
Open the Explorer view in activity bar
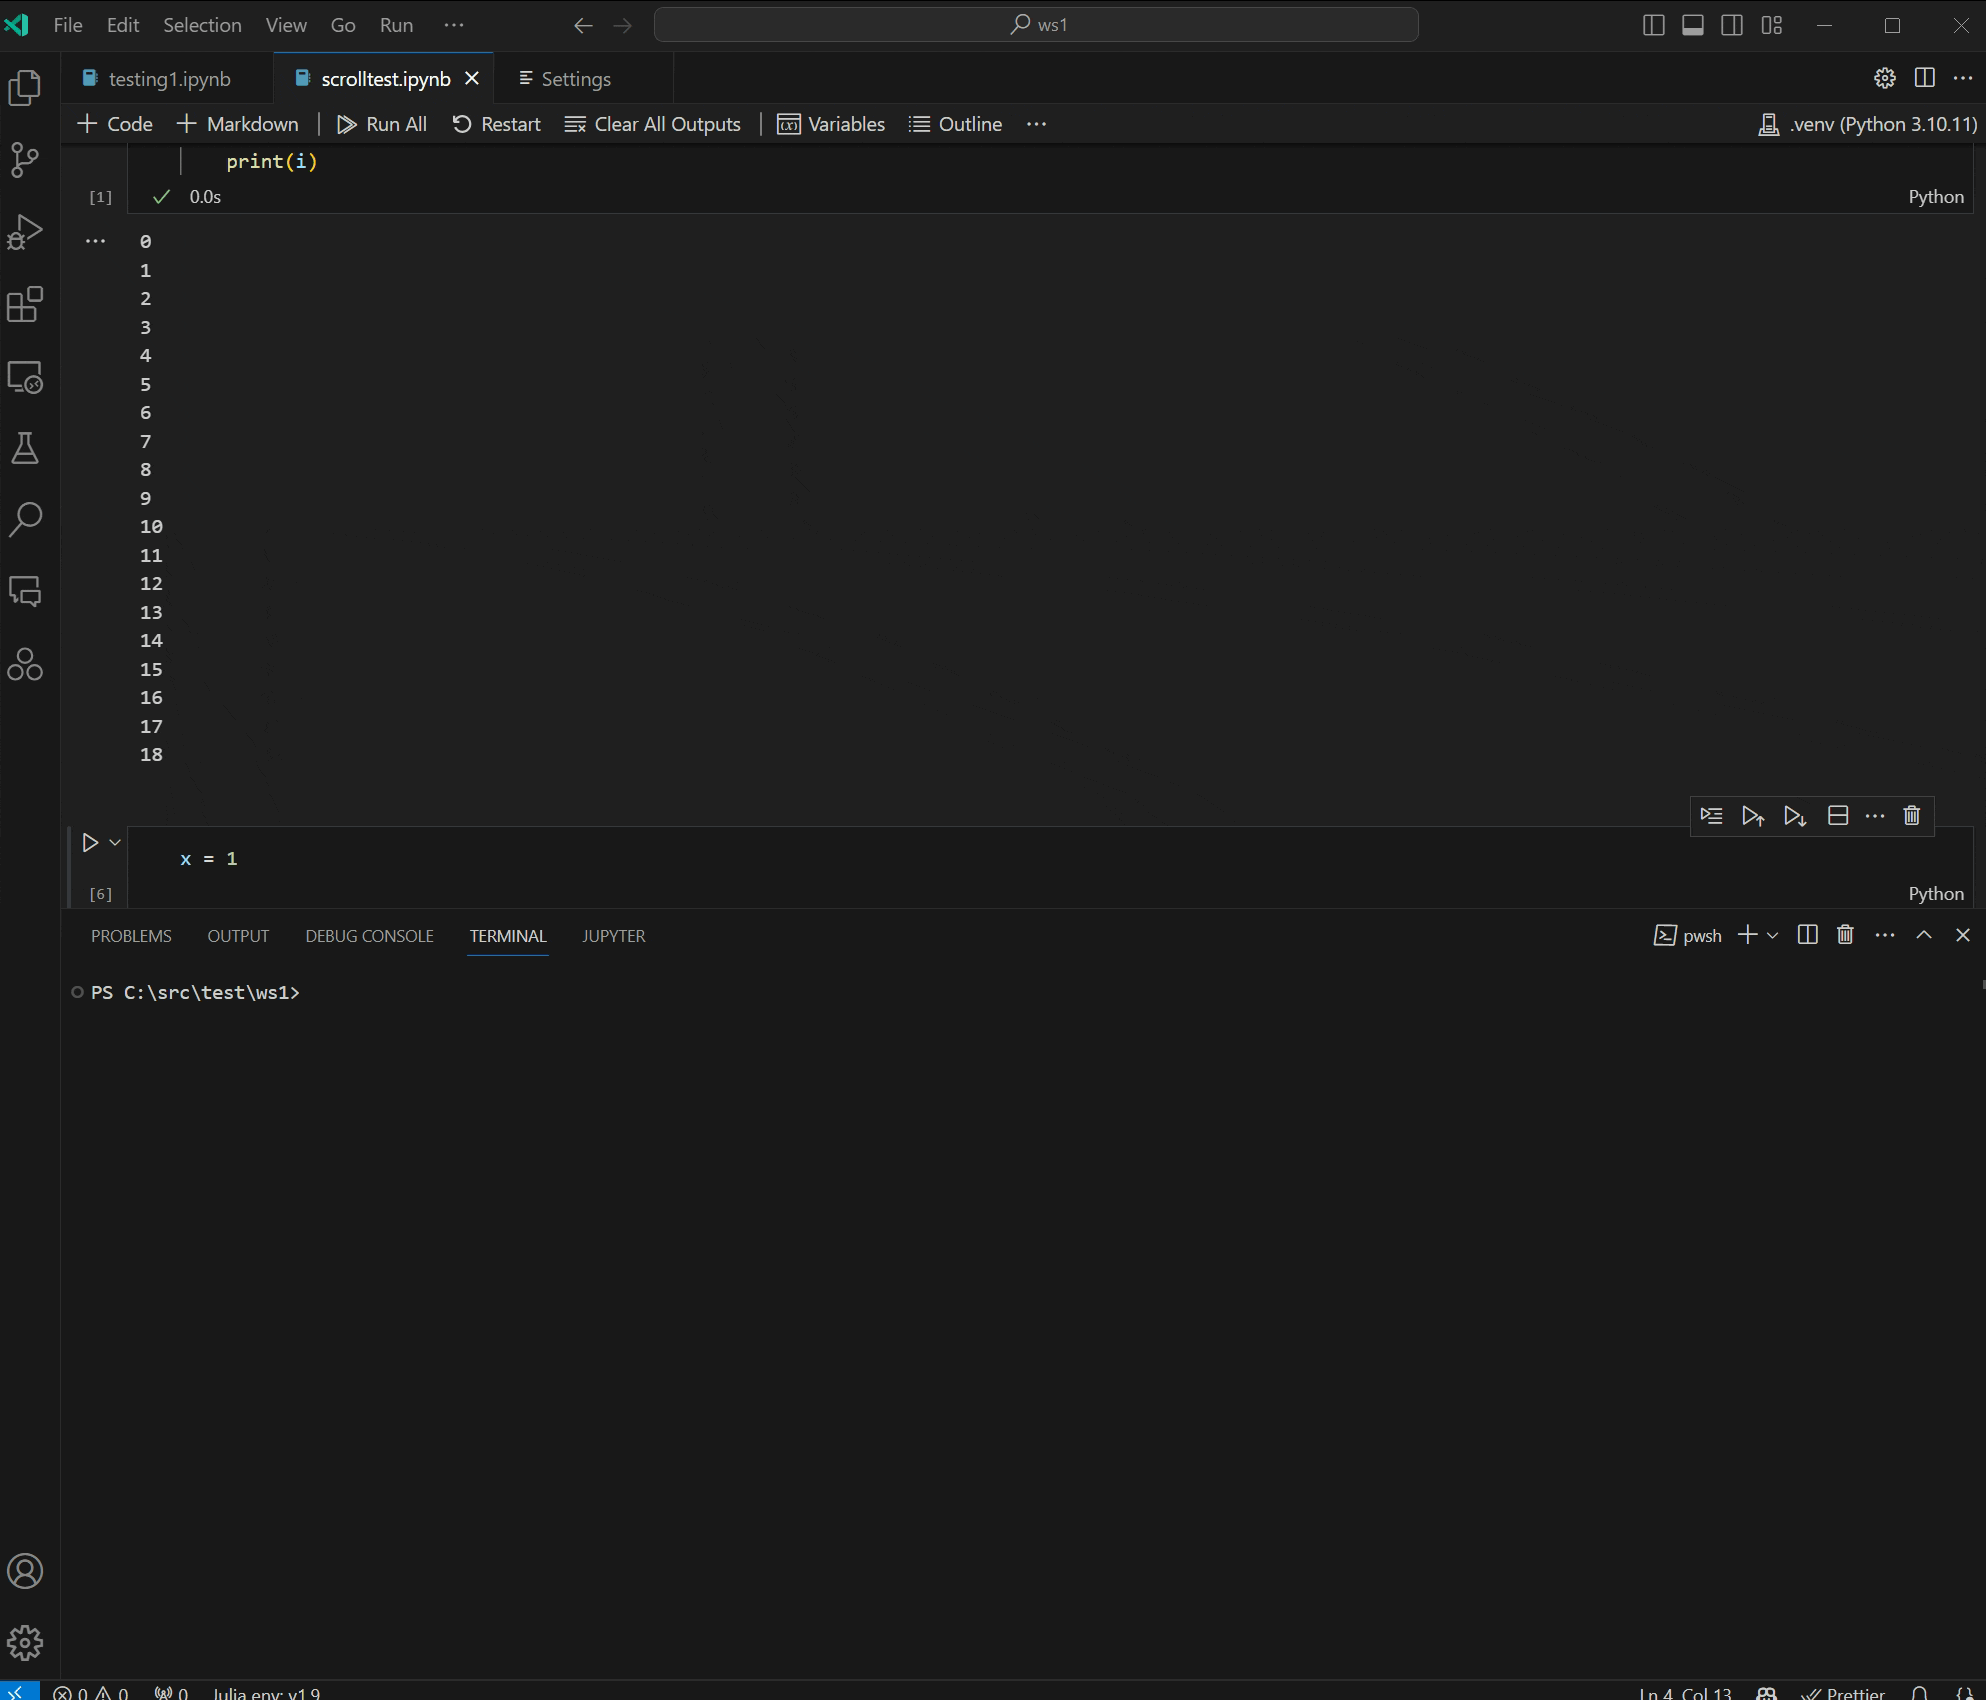click(x=25, y=88)
